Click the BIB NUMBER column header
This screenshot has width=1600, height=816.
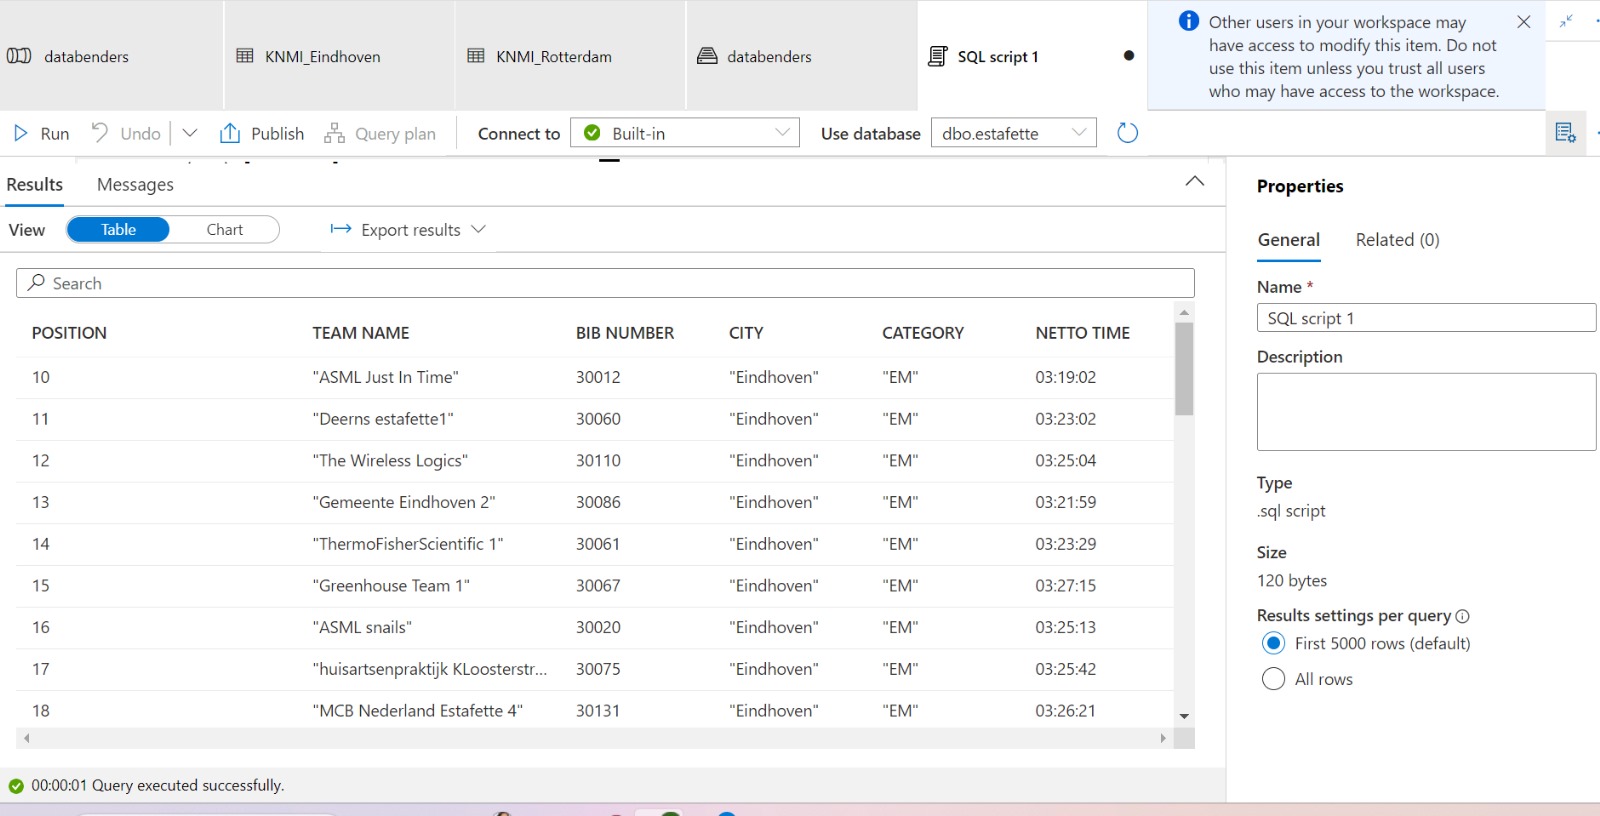pyautogui.click(x=625, y=333)
